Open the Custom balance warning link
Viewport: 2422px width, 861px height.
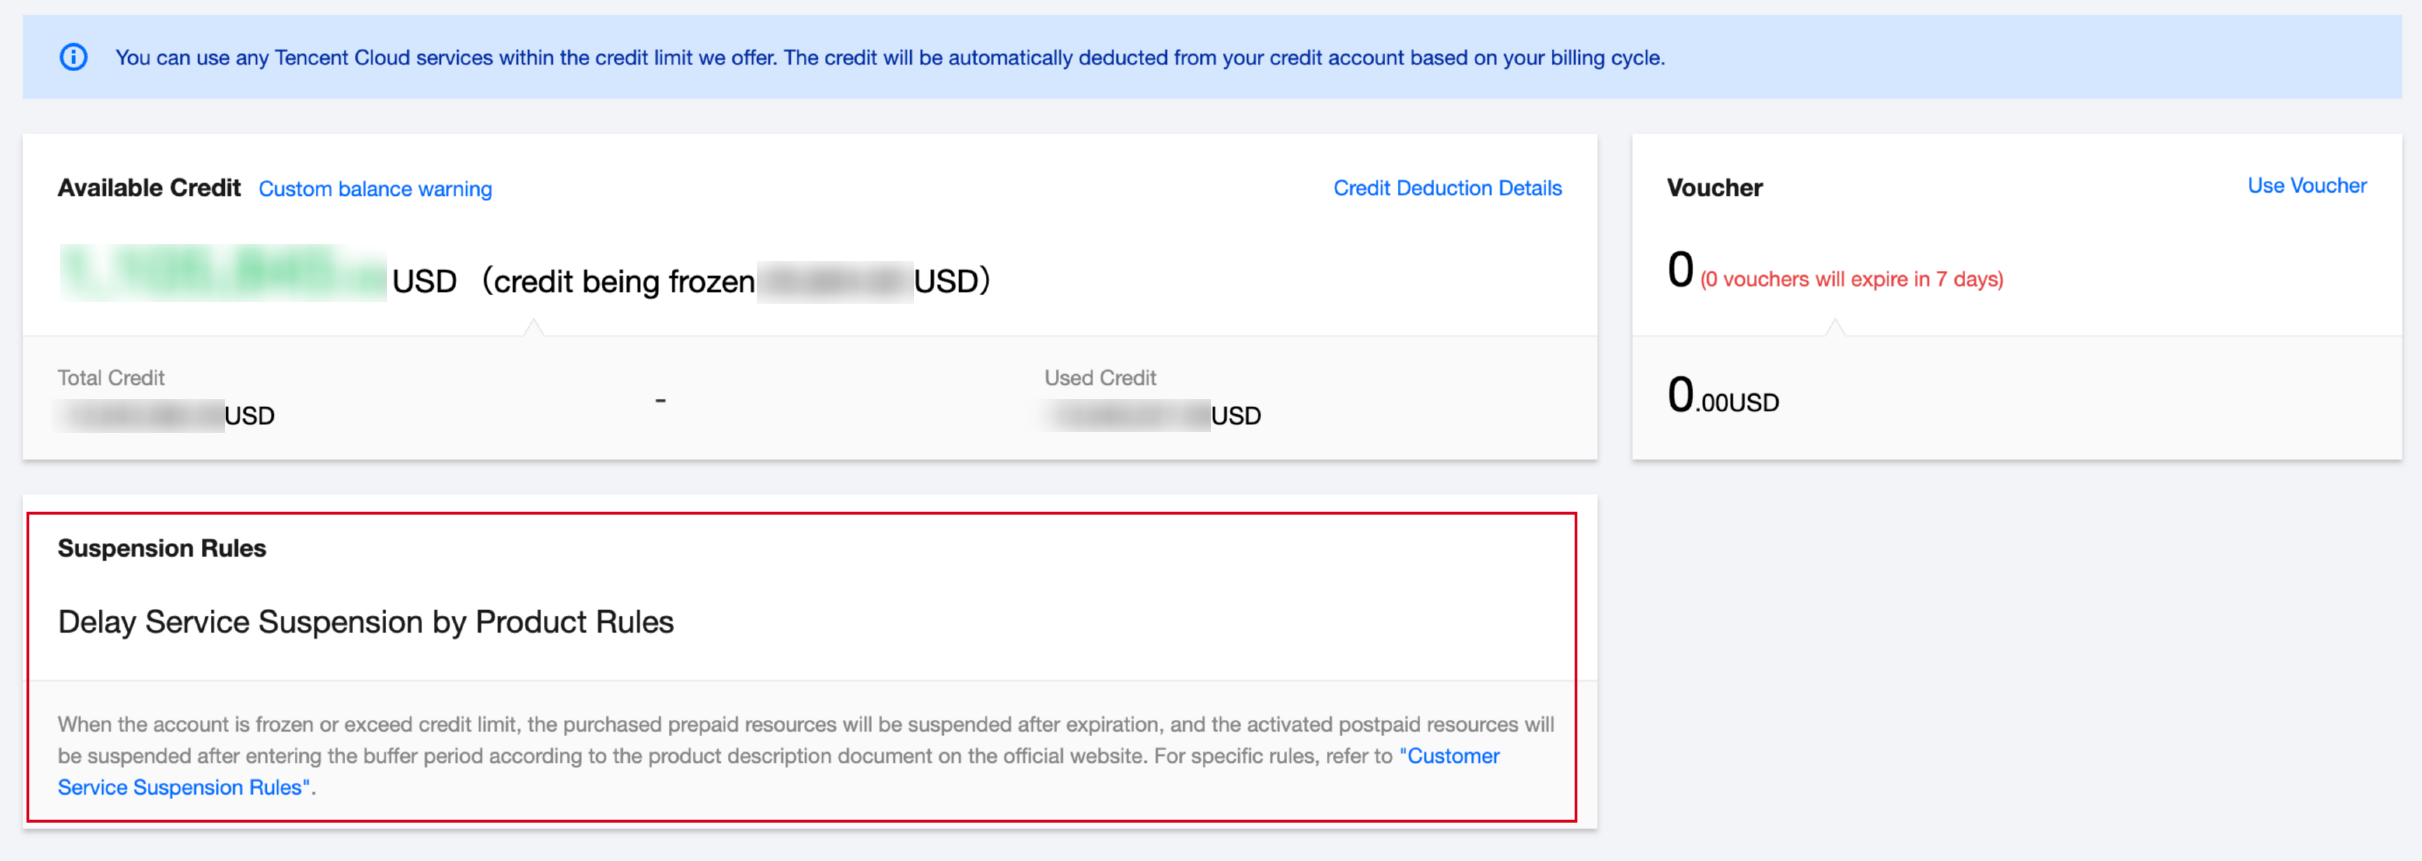pos(375,189)
